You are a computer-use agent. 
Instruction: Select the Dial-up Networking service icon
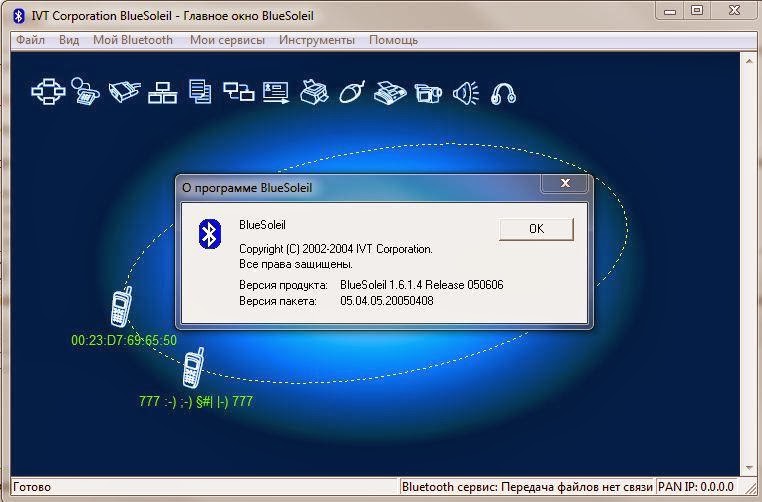pyautogui.click(x=85, y=91)
